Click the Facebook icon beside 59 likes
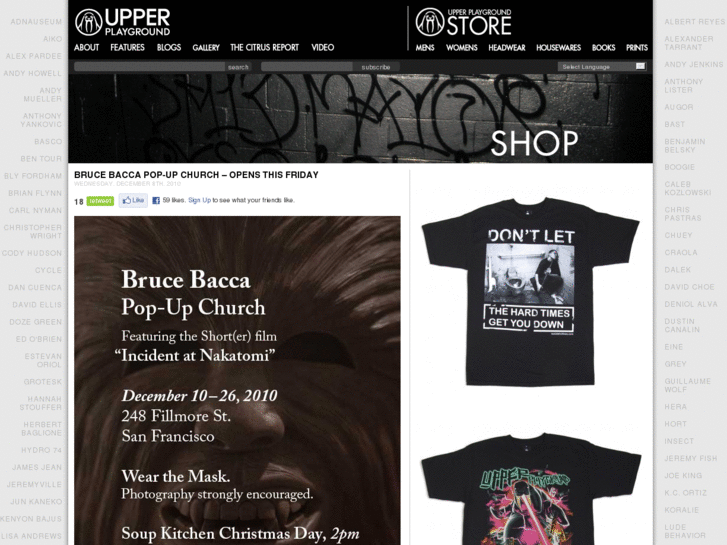The height and width of the screenshot is (545, 727). [x=156, y=200]
